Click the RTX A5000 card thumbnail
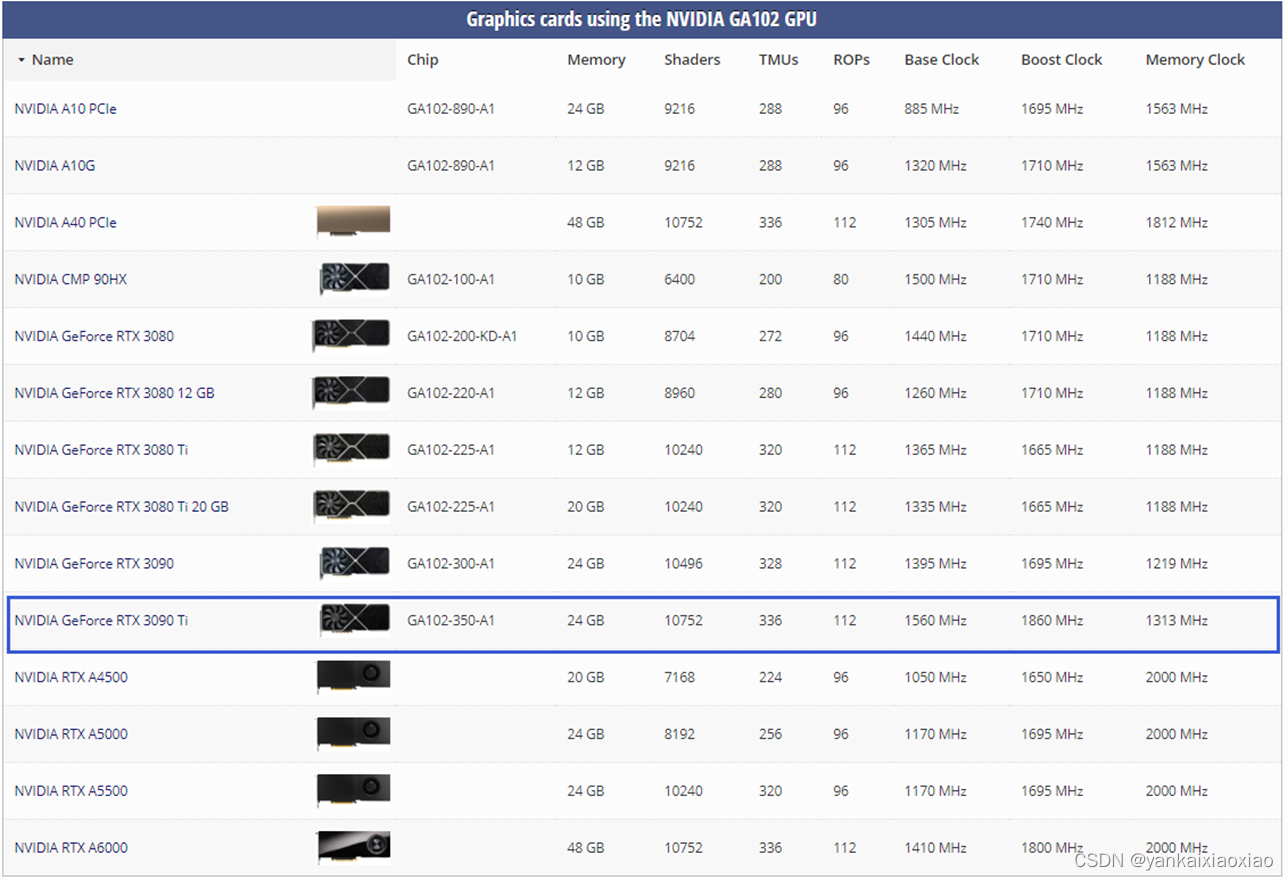The width and height of the screenshot is (1288, 880). [x=353, y=734]
